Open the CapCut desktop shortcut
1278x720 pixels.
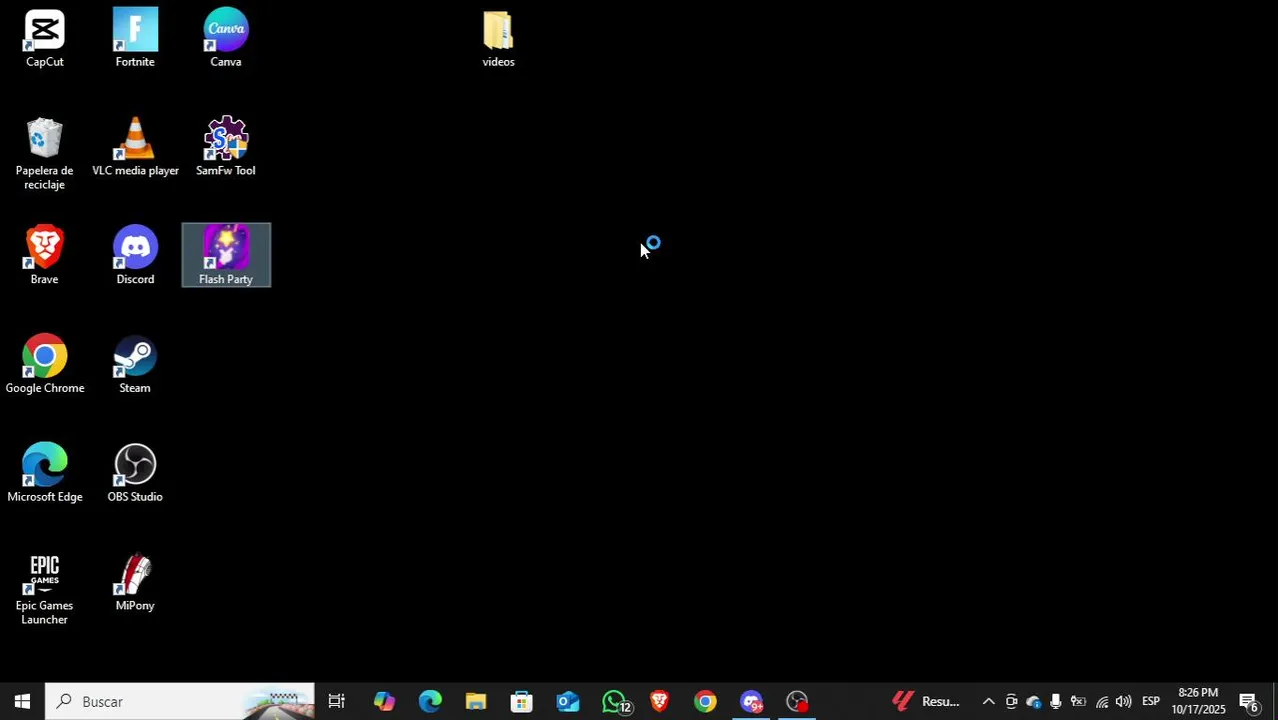click(x=44, y=39)
